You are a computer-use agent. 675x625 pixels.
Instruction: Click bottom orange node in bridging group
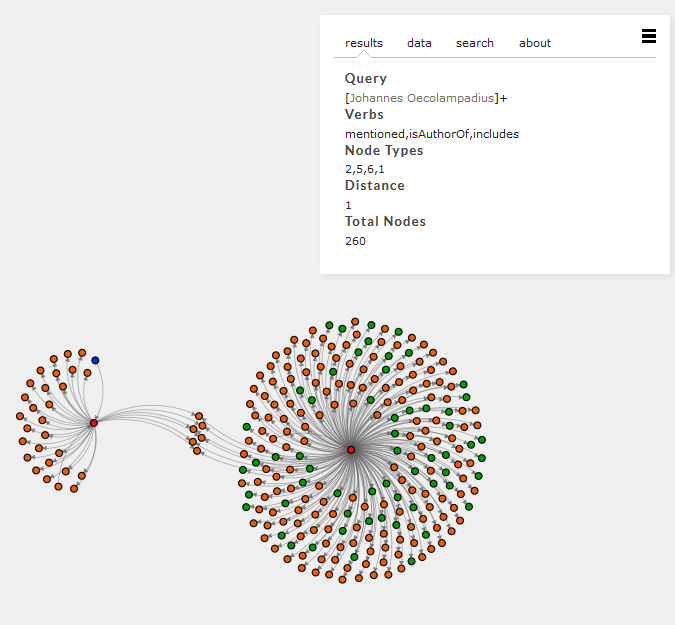click(x=197, y=451)
